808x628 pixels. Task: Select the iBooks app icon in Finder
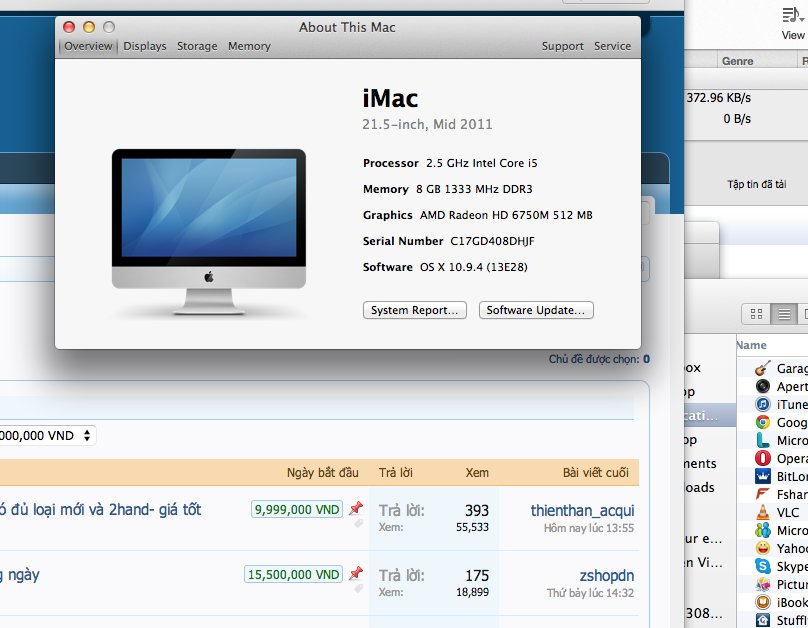pos(763,602)
